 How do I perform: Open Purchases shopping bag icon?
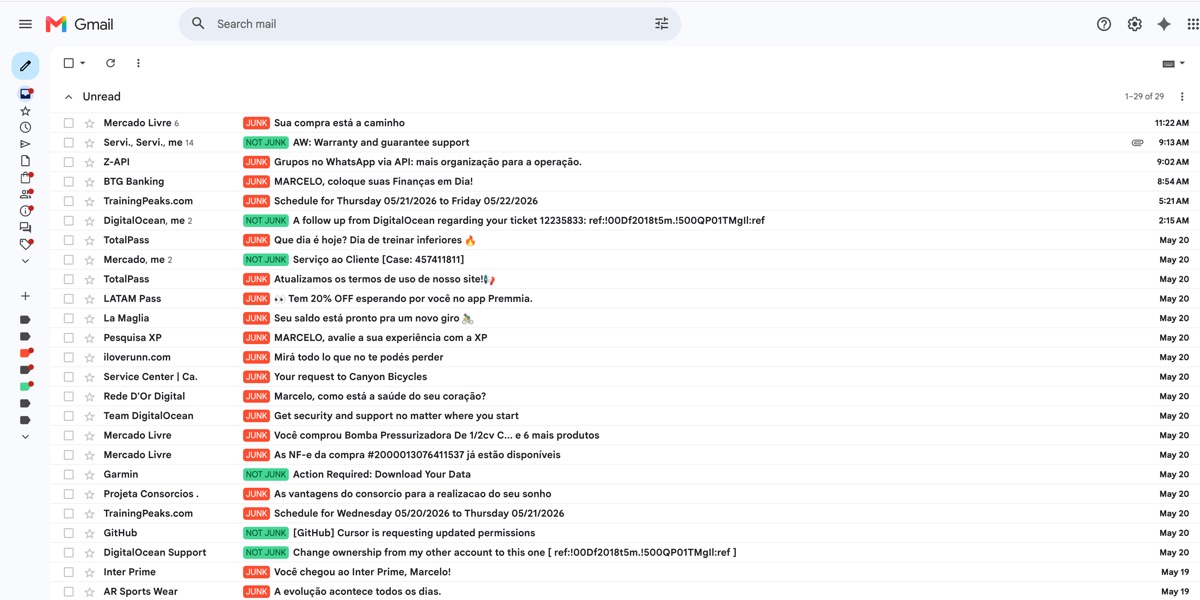[25, 178]
